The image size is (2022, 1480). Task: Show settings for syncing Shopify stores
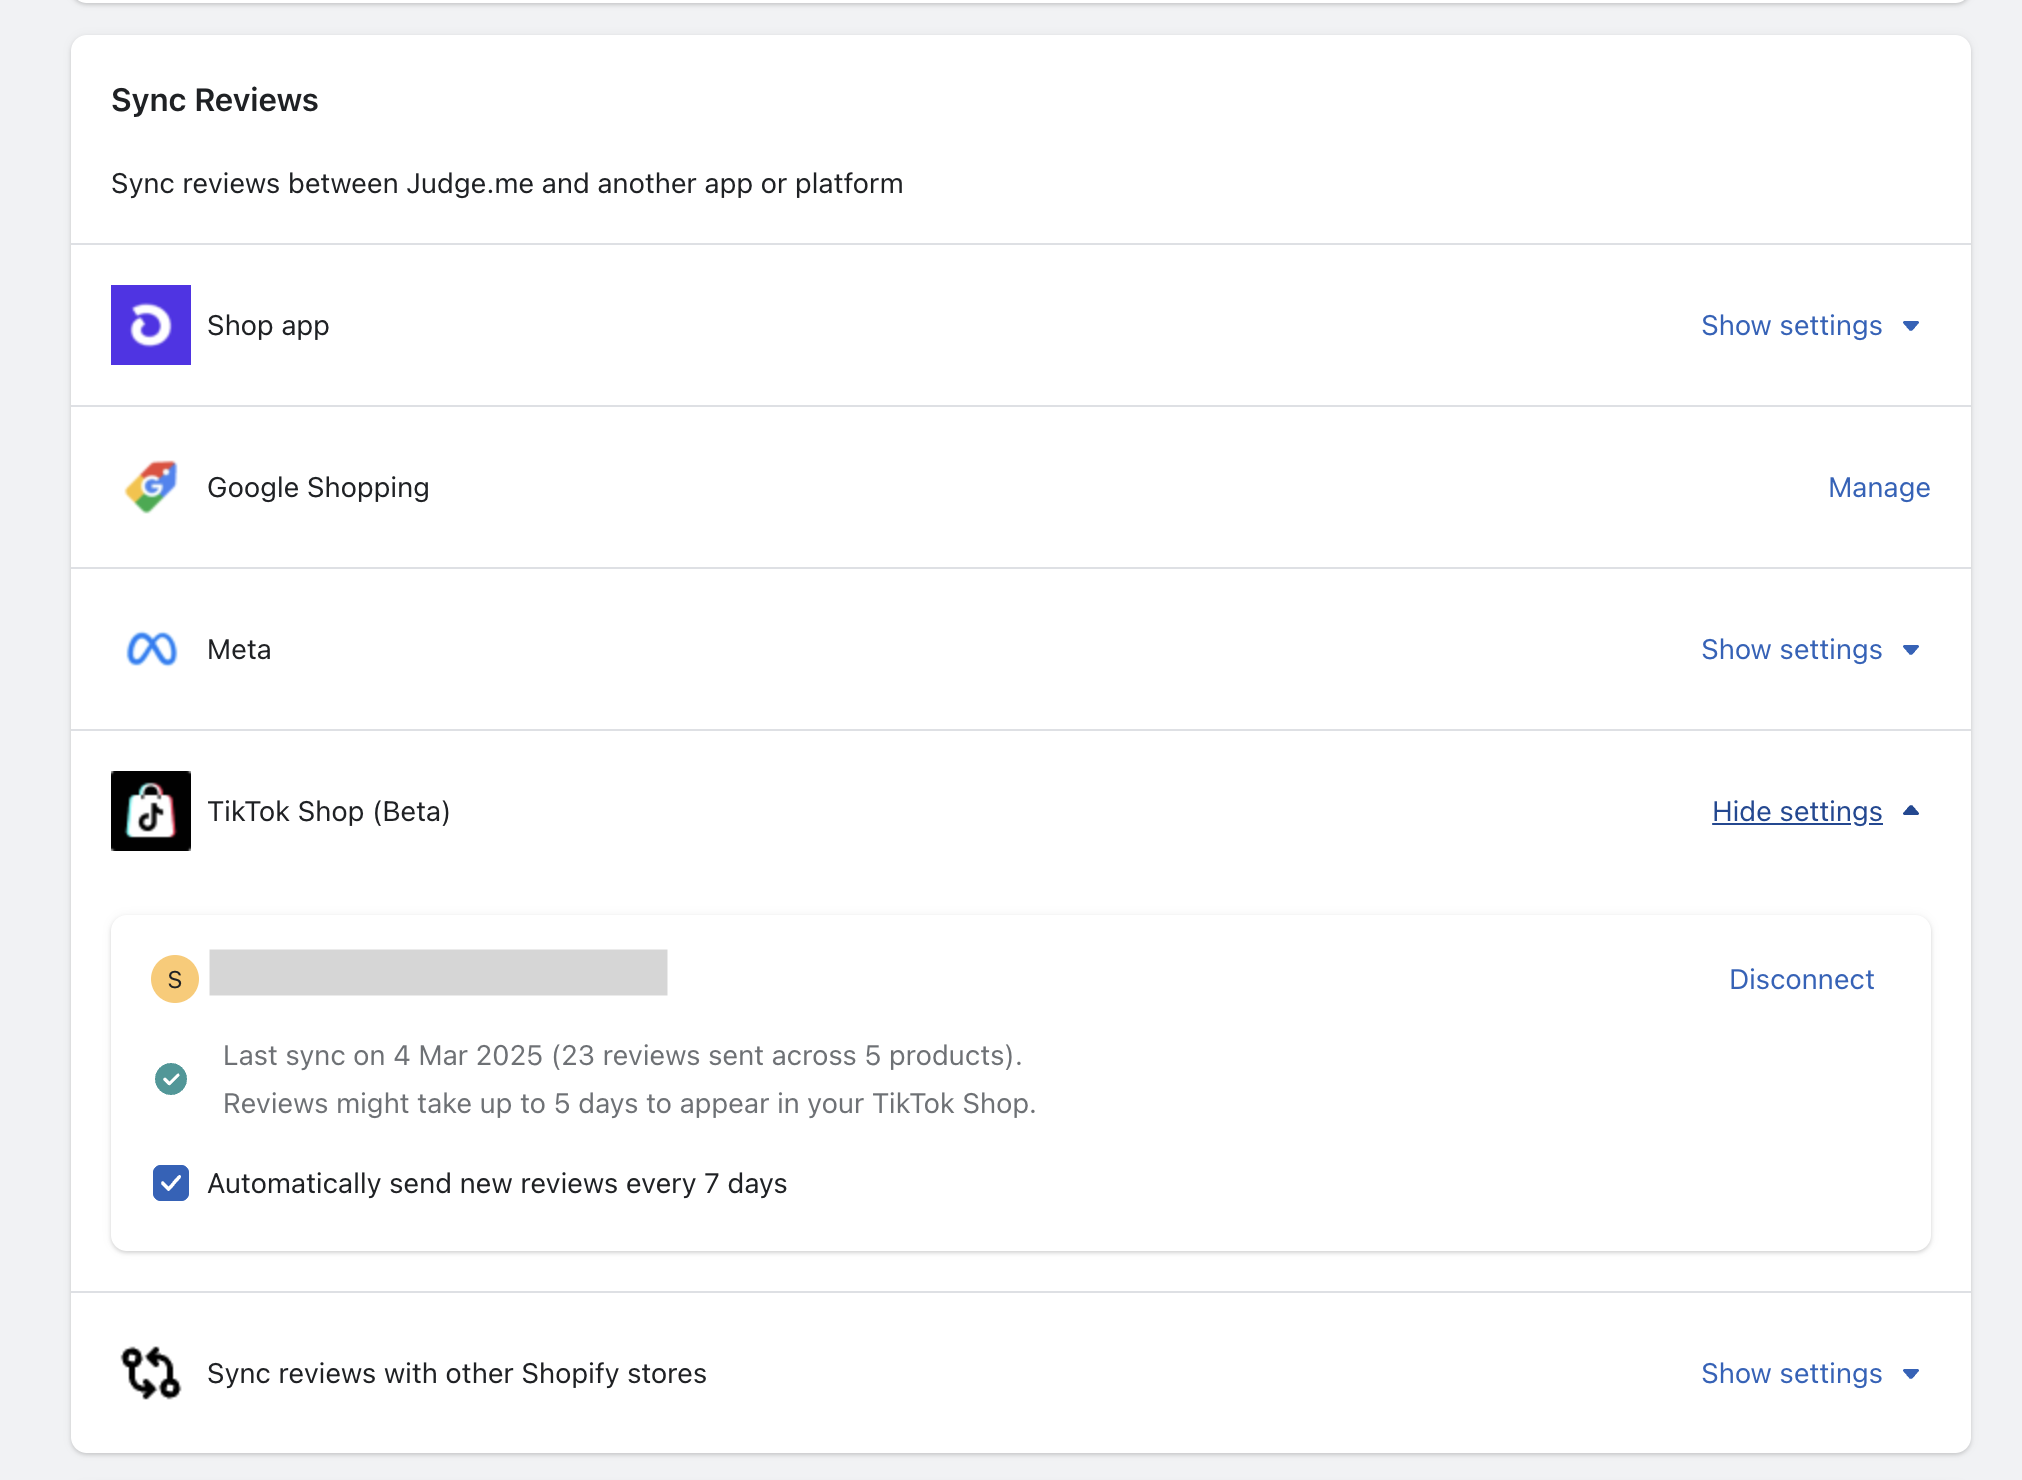click(1791, 1373)
